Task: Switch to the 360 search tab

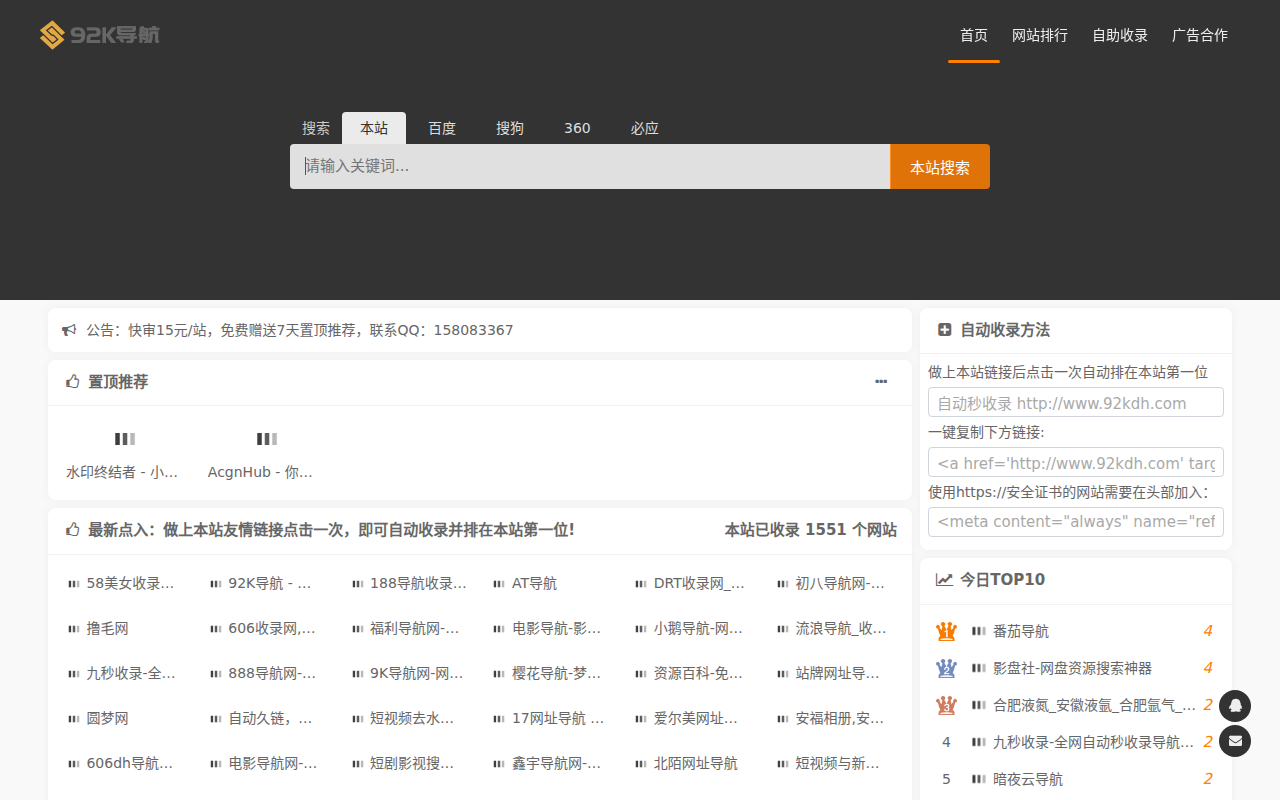Action: pos(577,128)
